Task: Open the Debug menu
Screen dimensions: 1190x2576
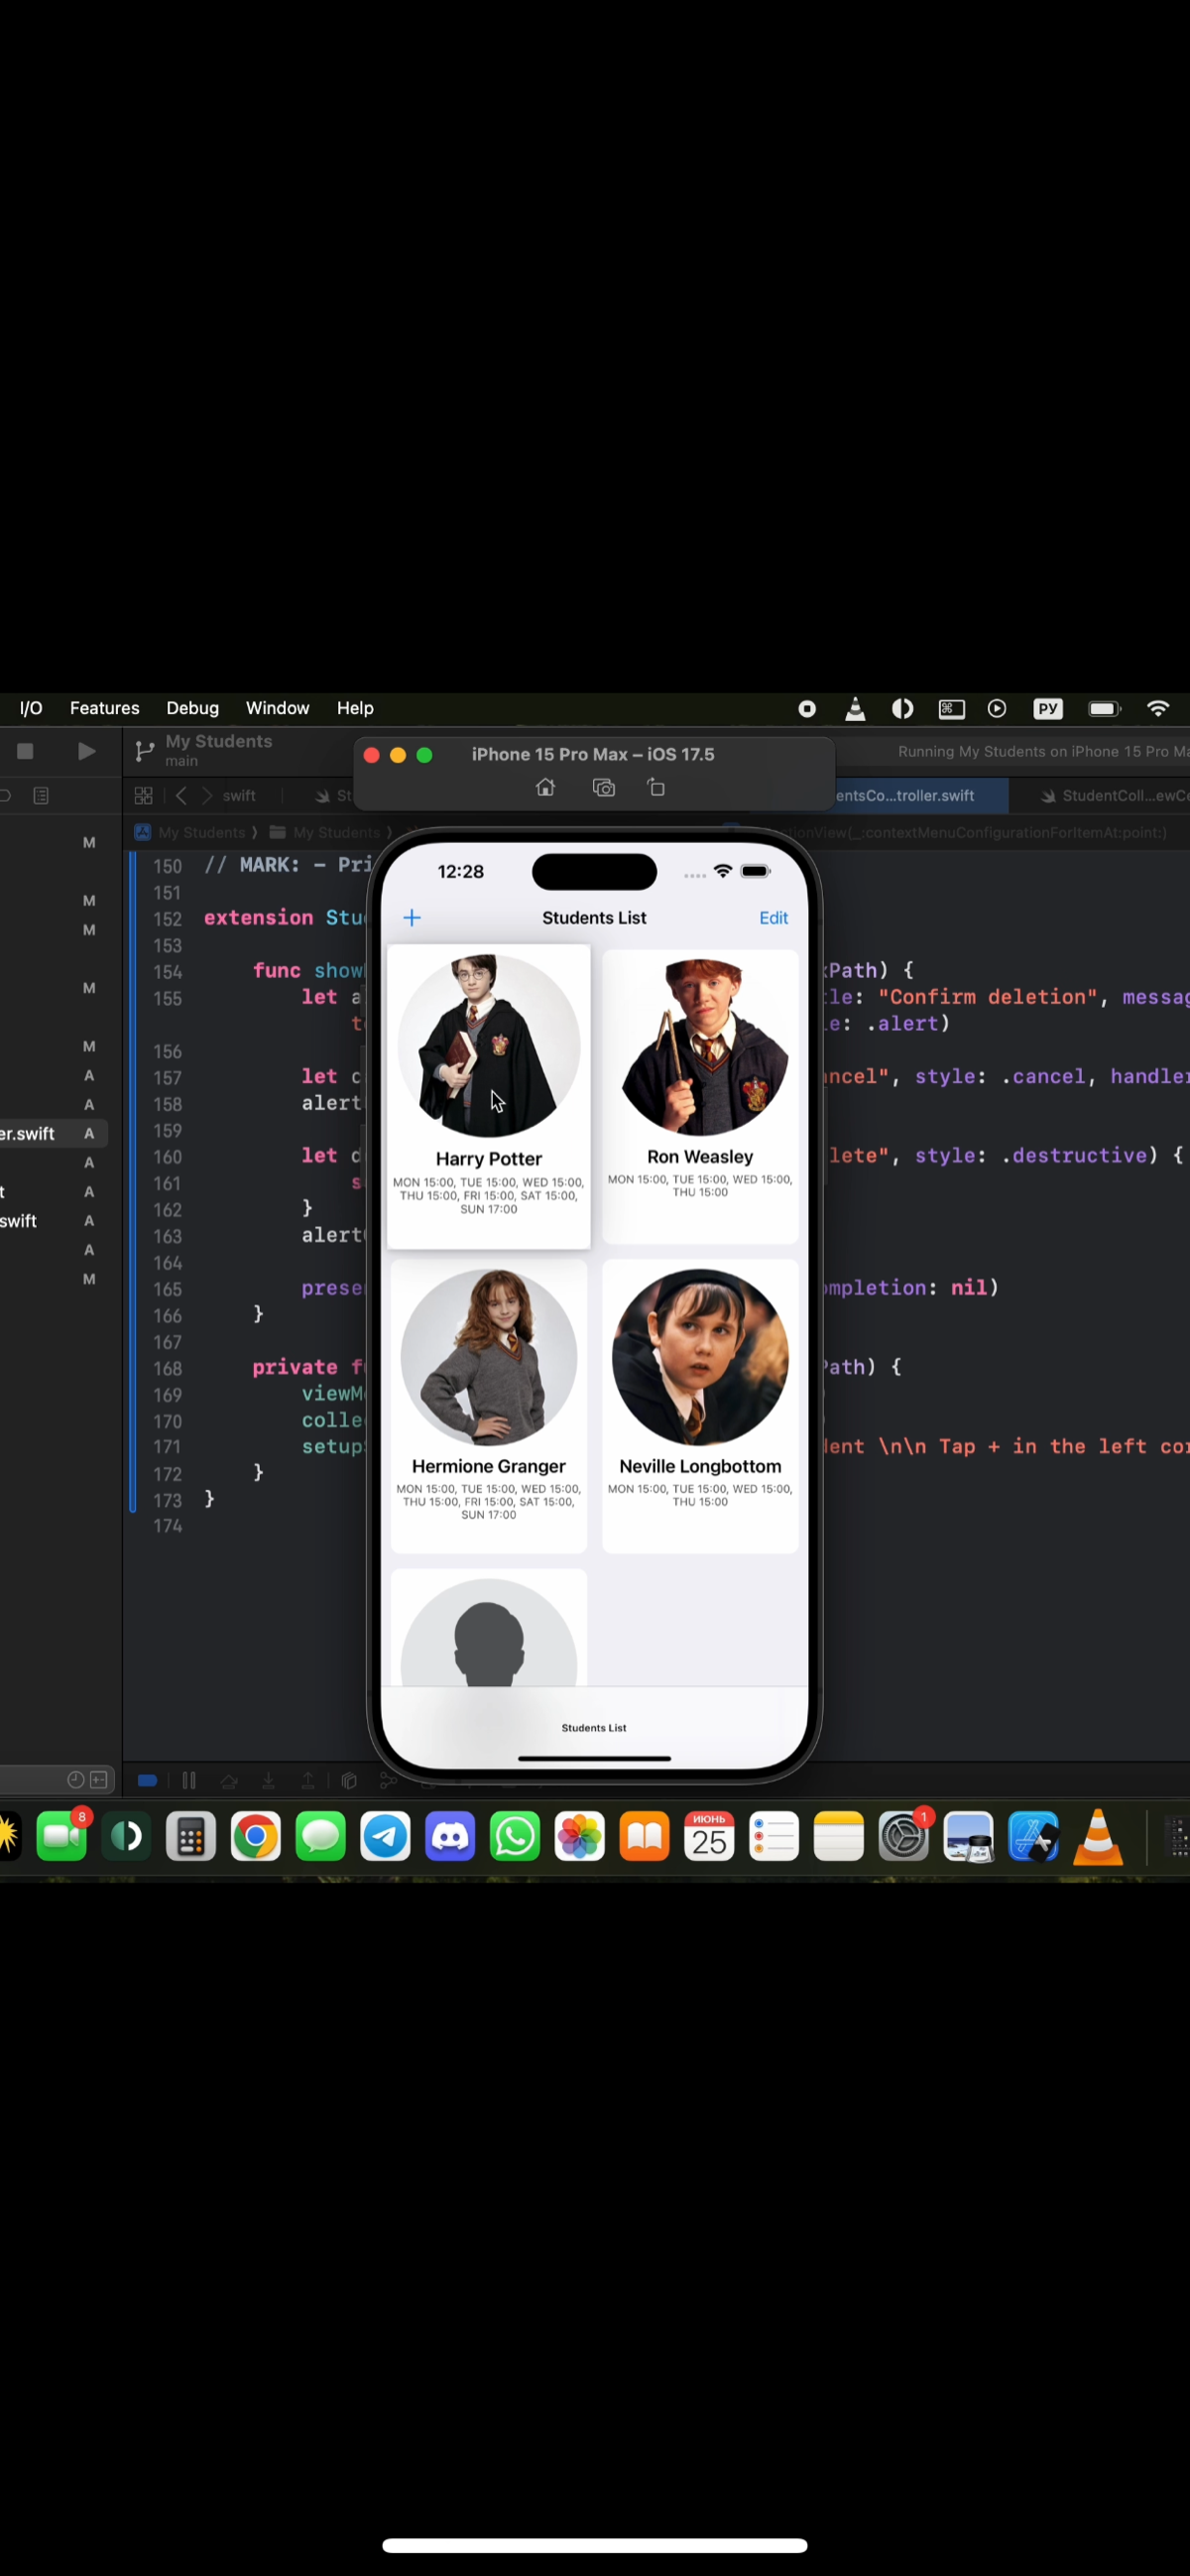Action: (192, 708)
